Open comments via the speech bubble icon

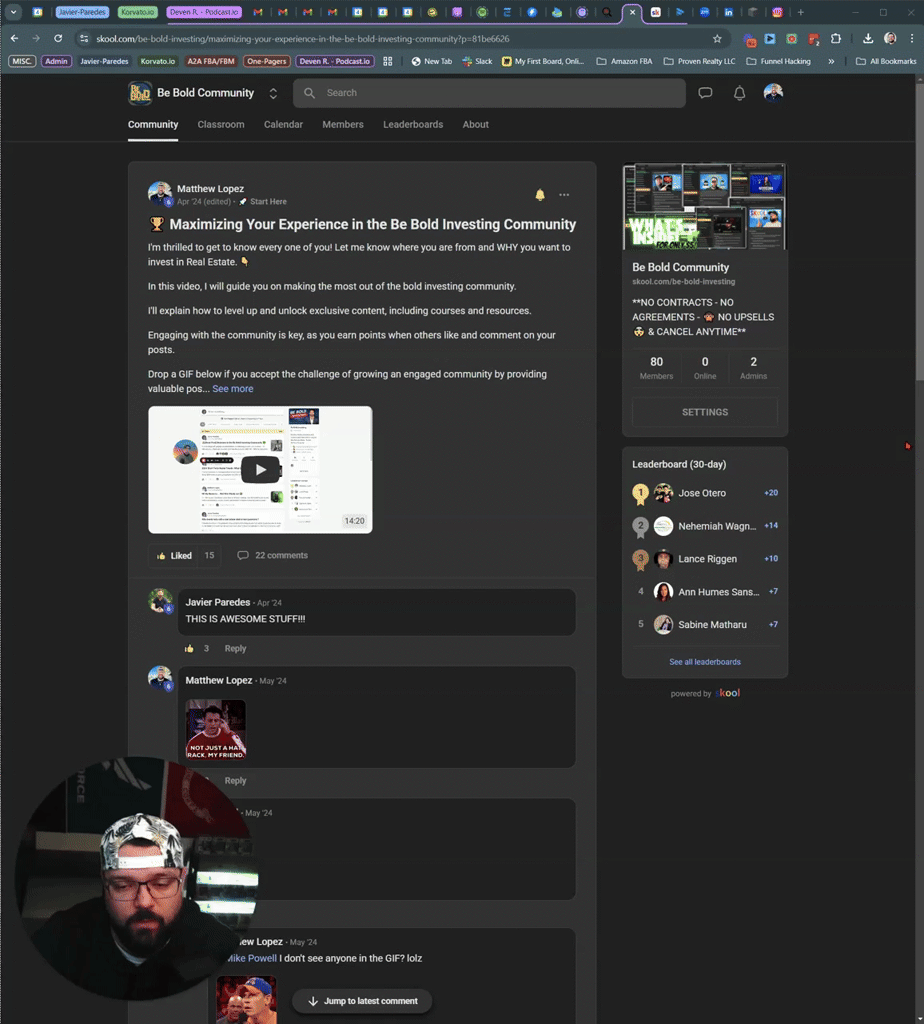pyautogui.click(x=243, y=555)
